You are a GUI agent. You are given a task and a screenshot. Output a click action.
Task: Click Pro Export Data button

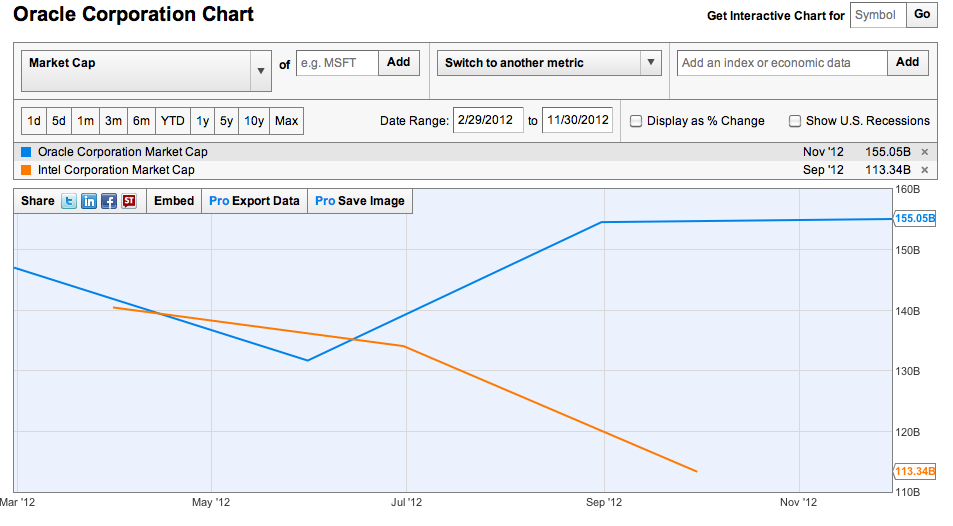(254, 201)
